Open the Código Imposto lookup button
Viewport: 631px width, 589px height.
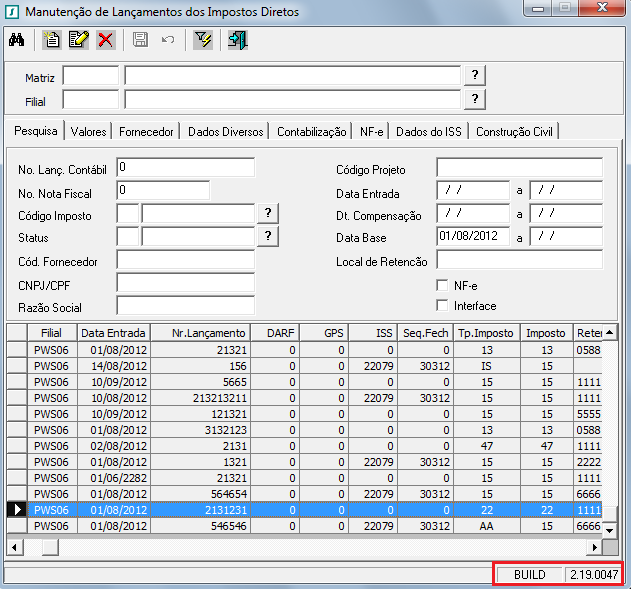pyautogui.click(x=268, y=213)
